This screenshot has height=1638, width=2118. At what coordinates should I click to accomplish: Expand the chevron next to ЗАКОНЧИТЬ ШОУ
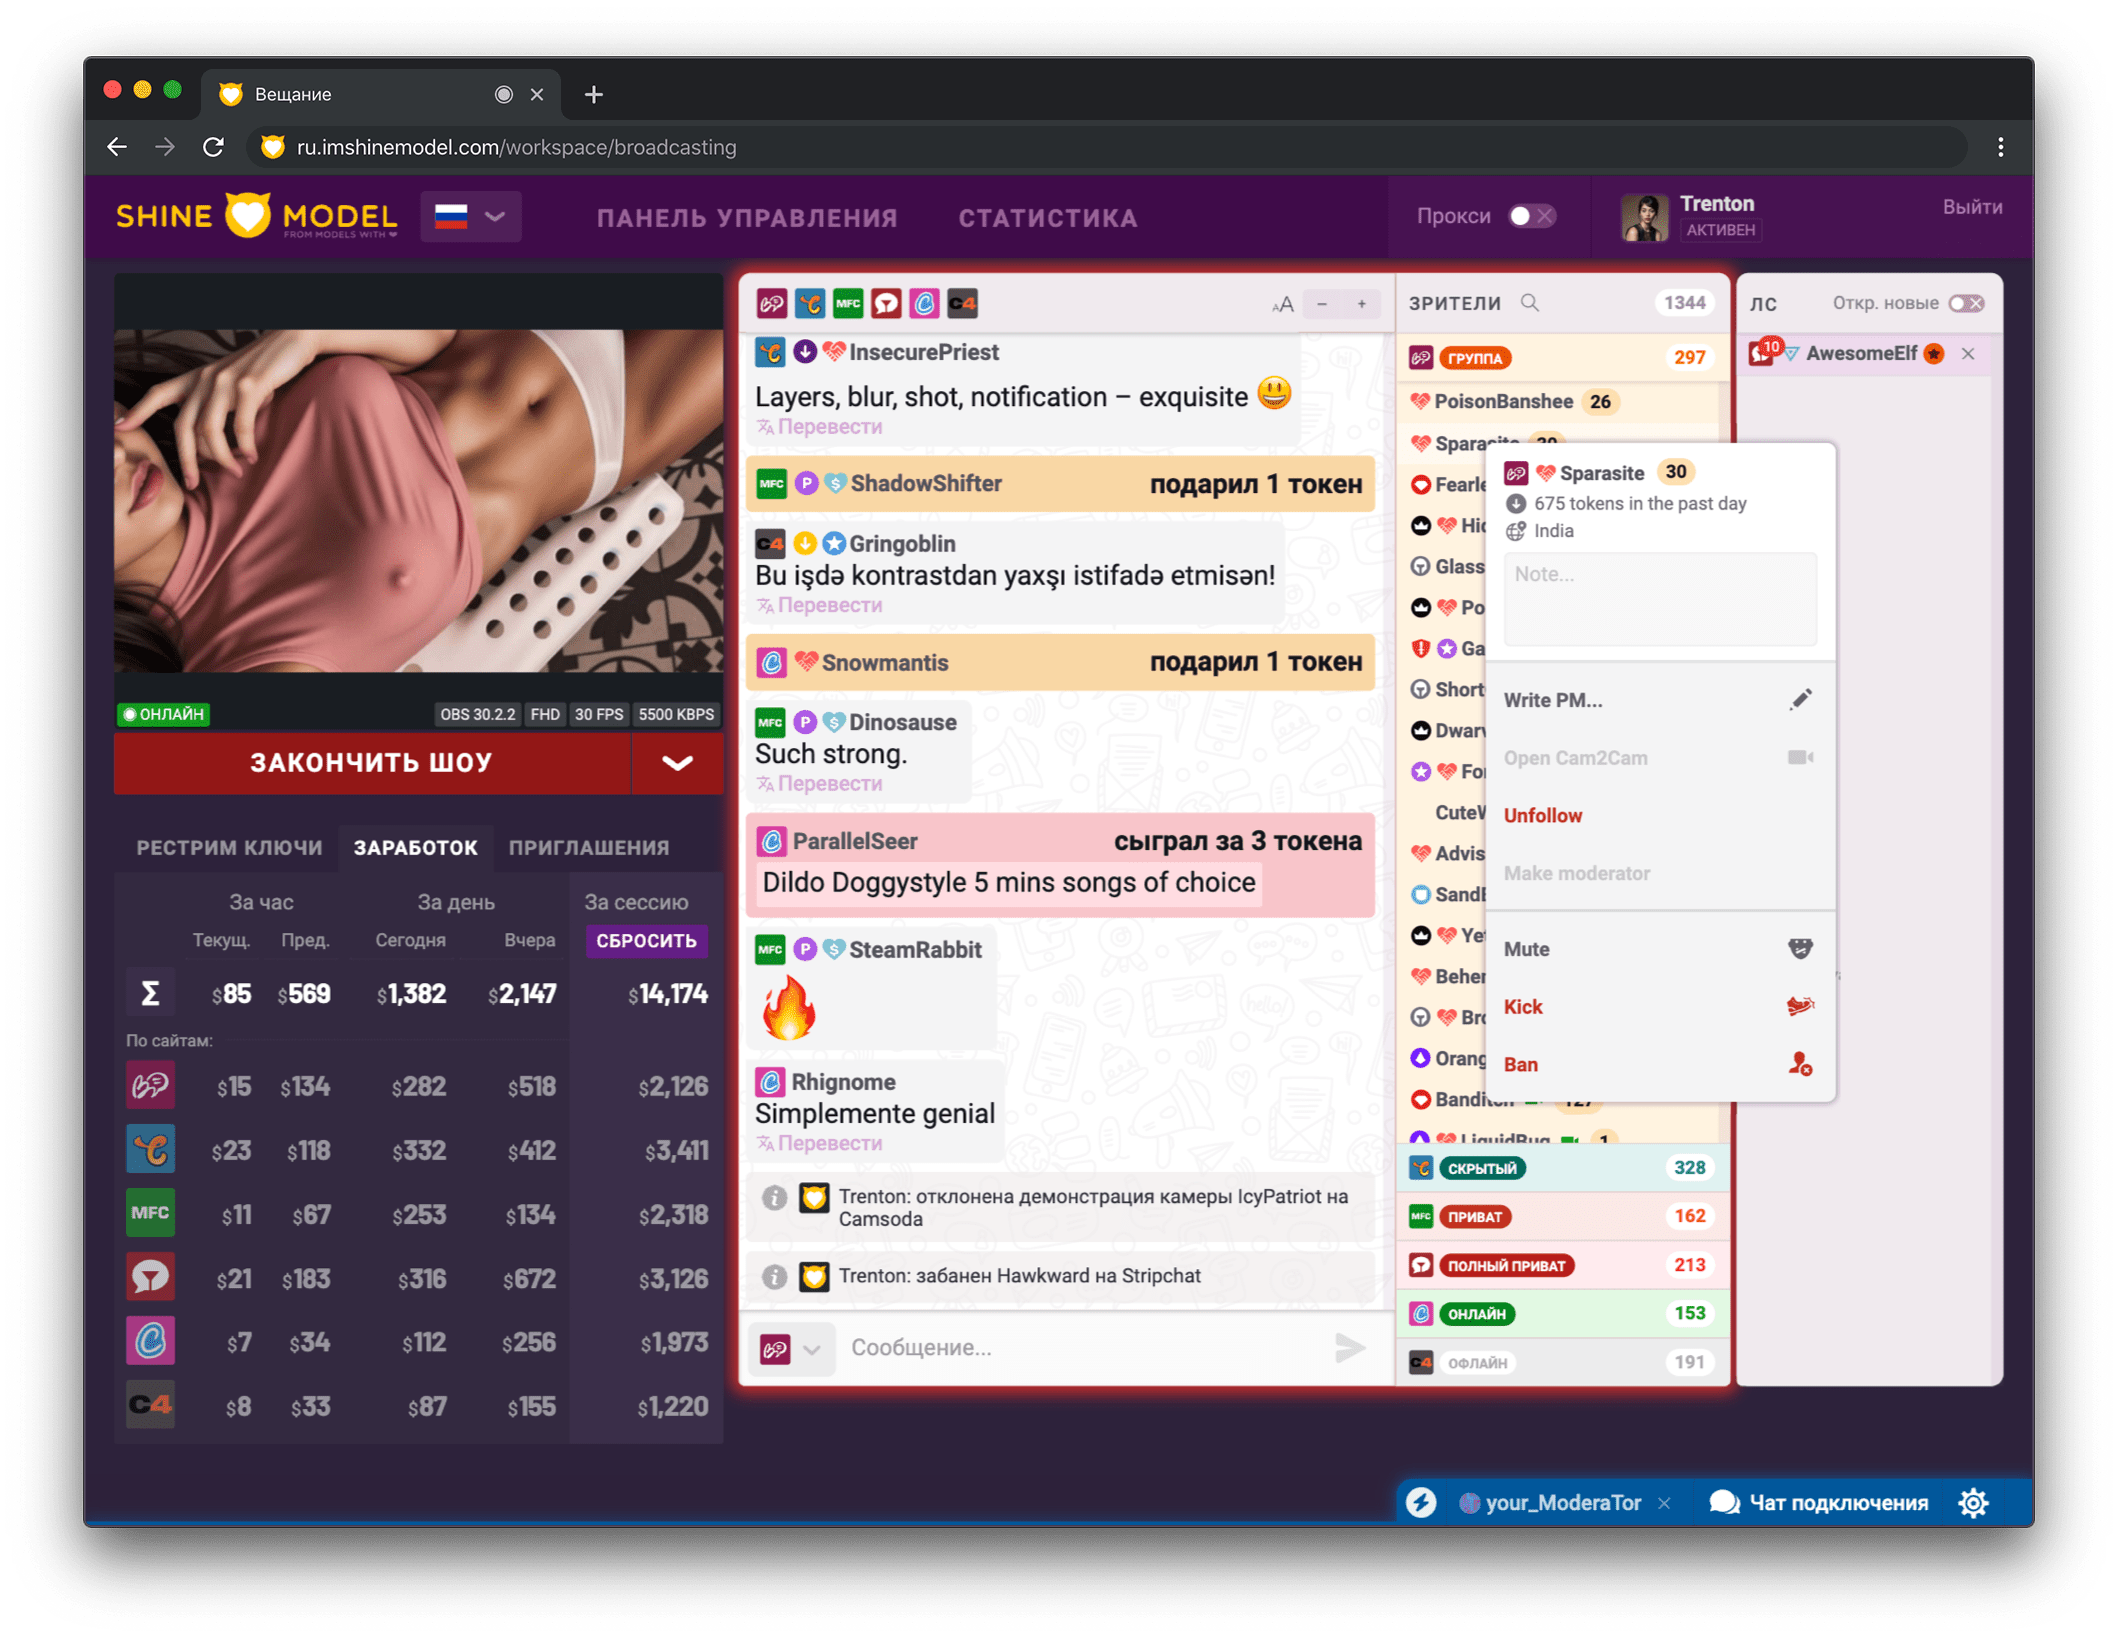pyautogui.click(x=677, y=763)
